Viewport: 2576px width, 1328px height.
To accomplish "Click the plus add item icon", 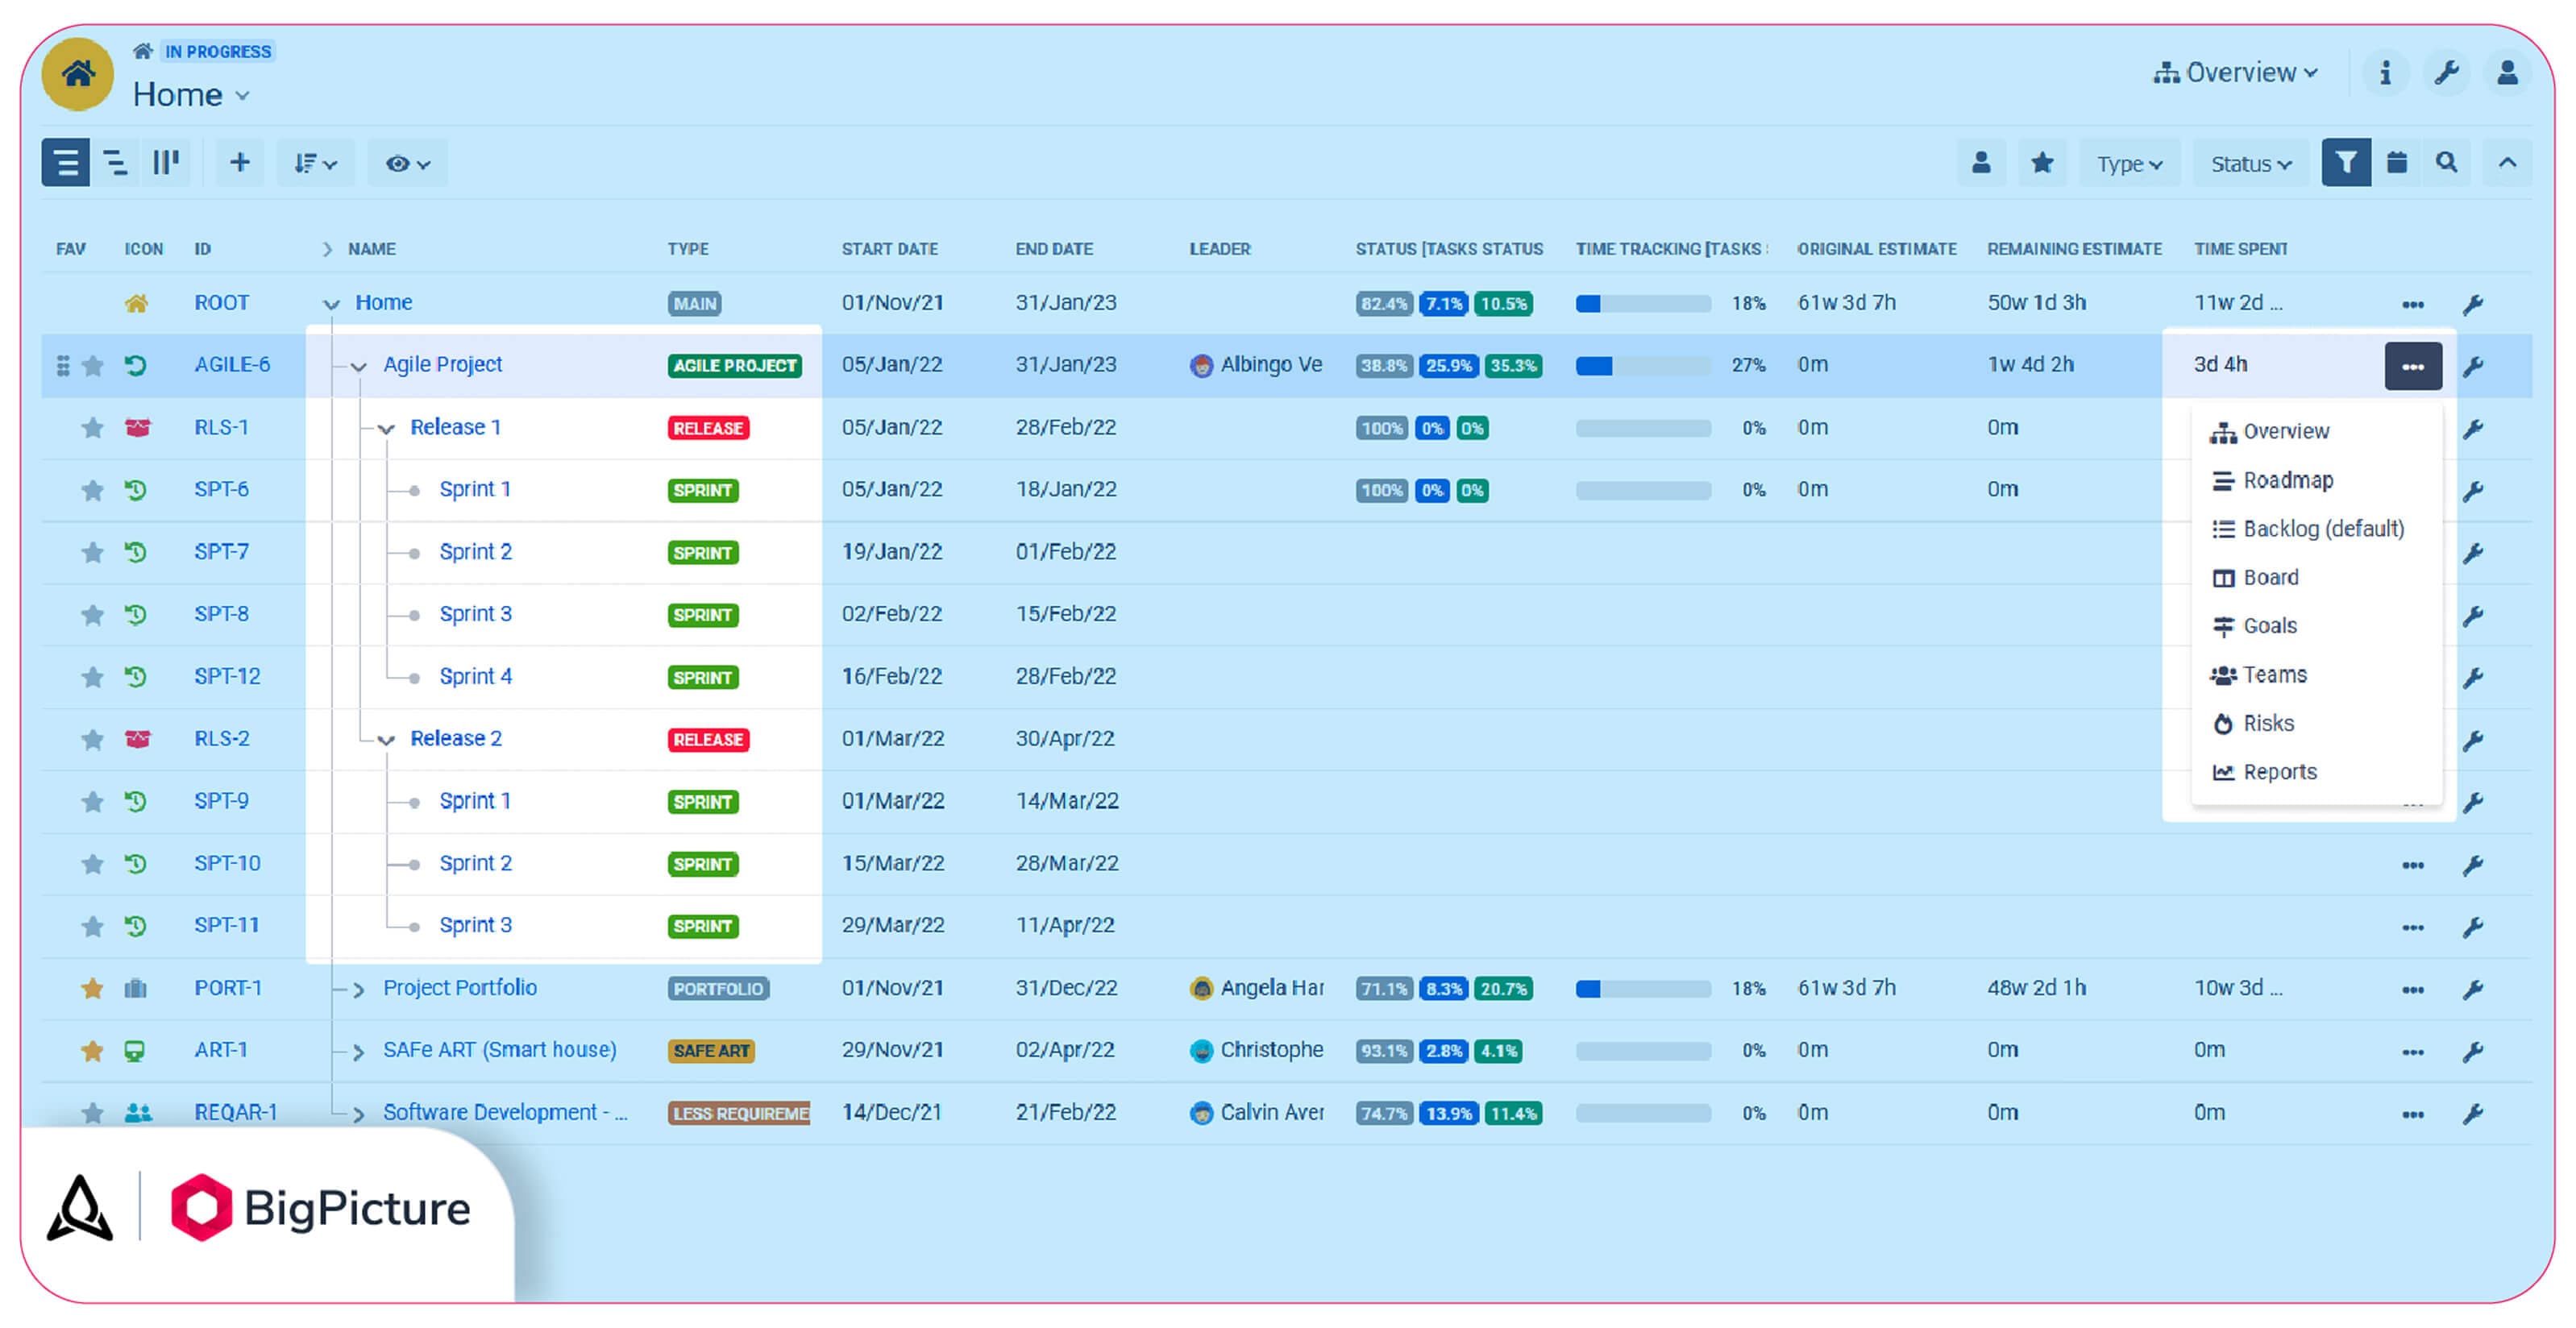I will [x=239, y=162].
